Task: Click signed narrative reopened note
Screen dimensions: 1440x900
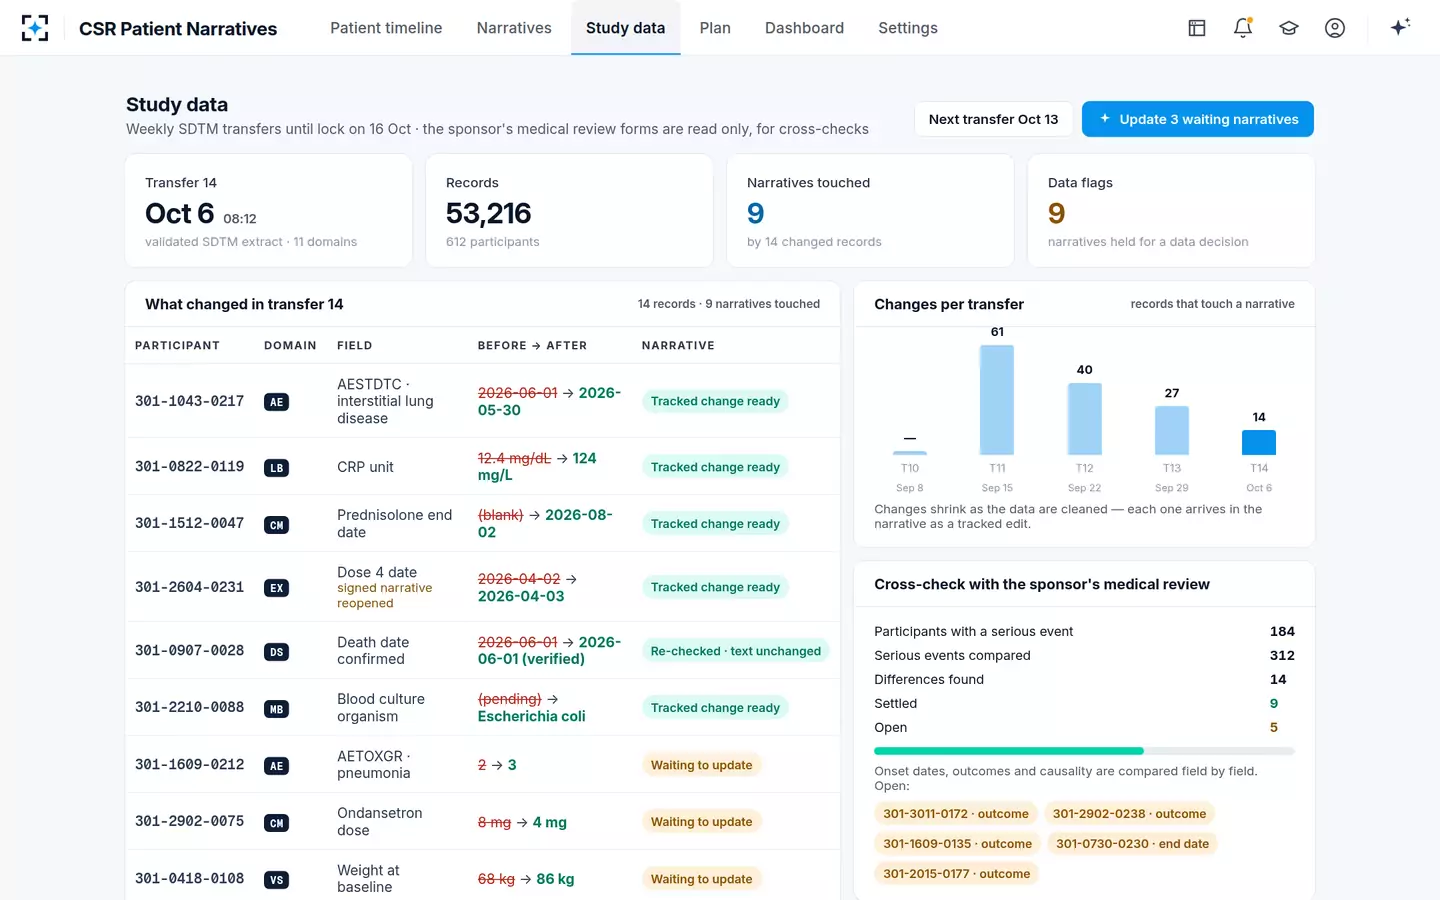Action: coord(385,596)
